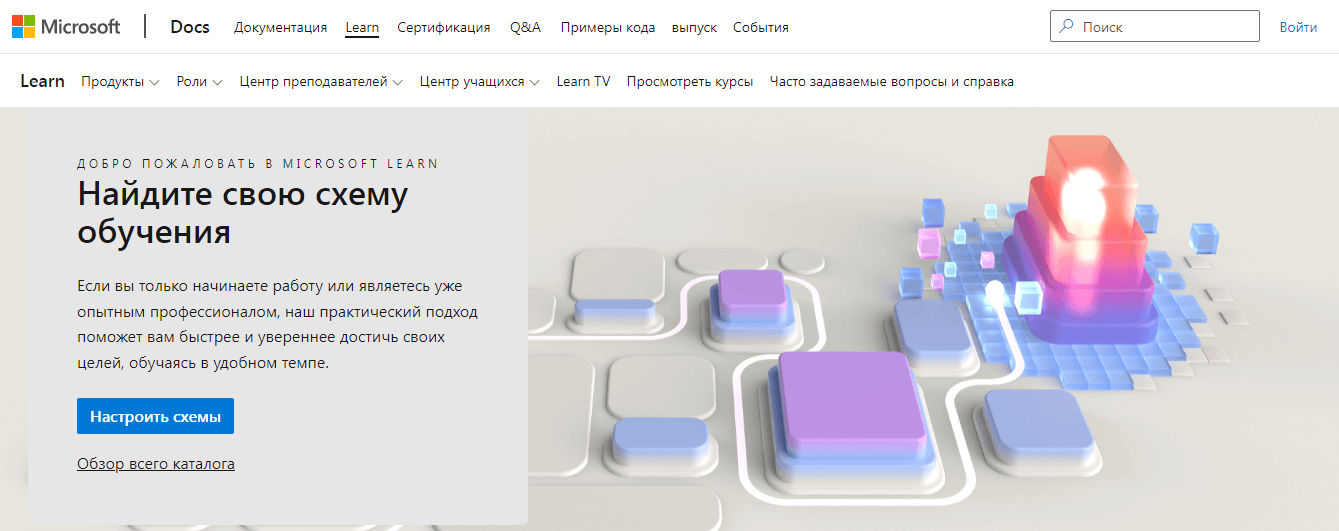Open Примеры кода in top navigation

click(608, 27)
